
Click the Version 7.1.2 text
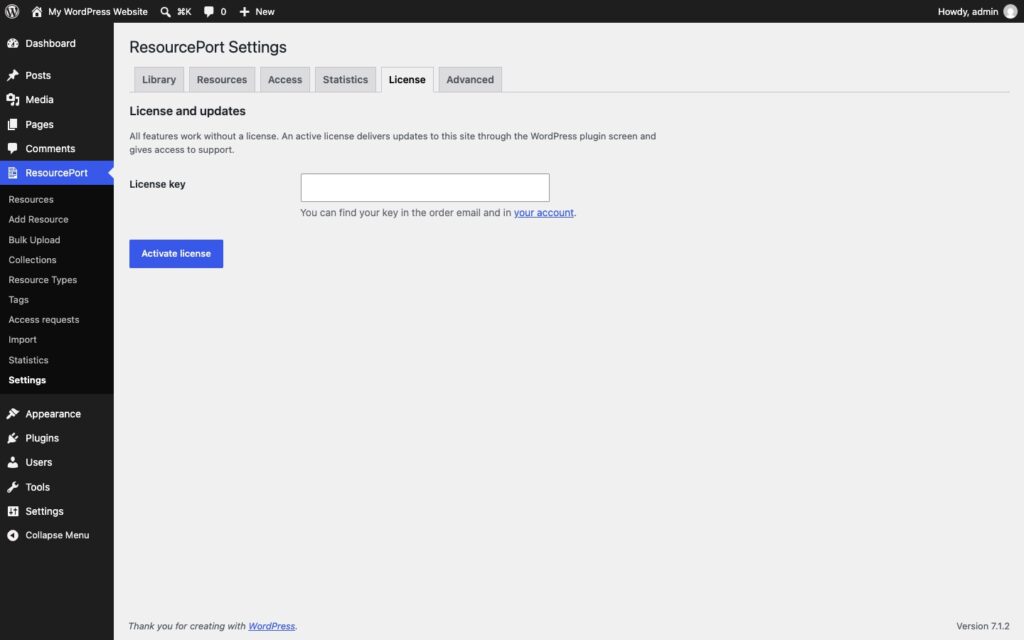coord(983,626)
